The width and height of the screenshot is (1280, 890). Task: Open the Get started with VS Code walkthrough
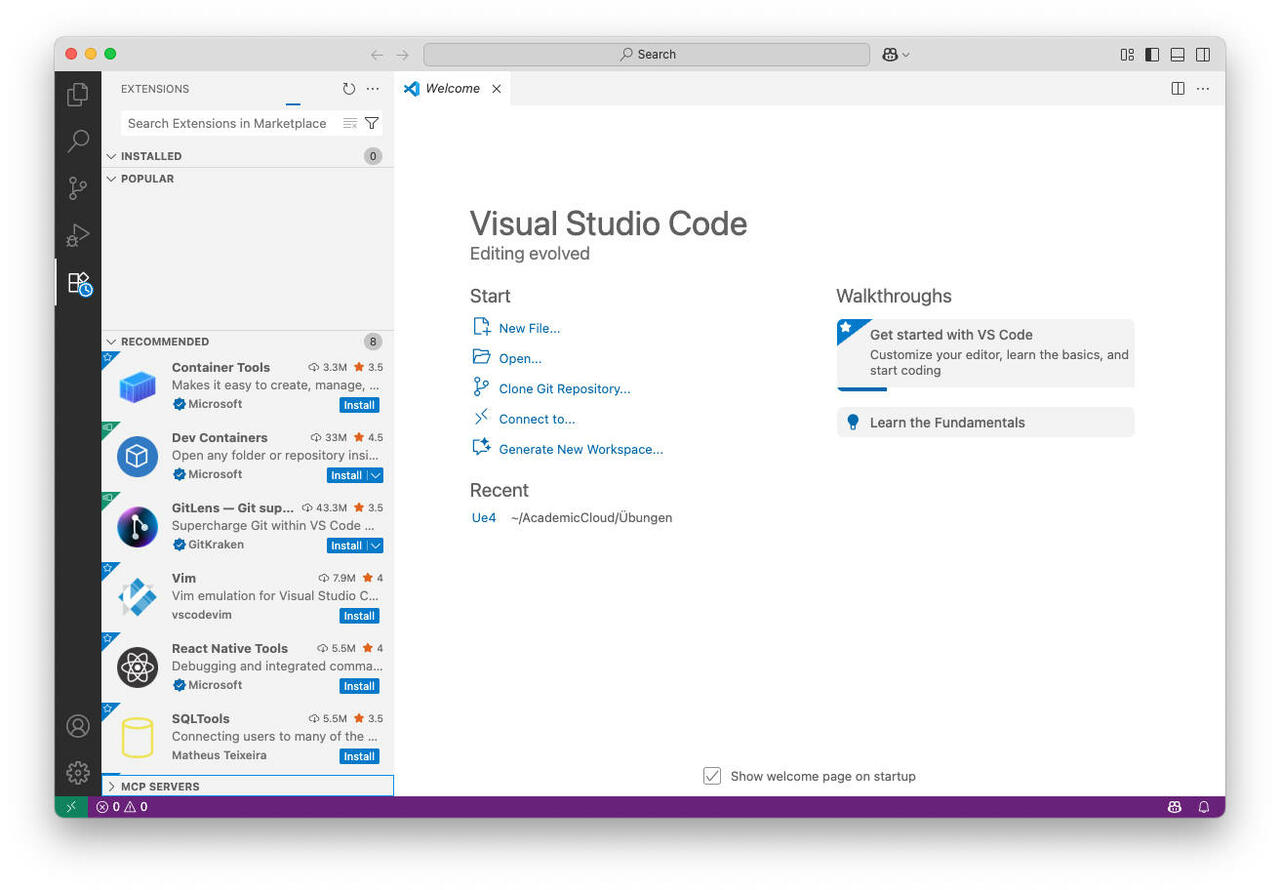click(x=985, y=352)
